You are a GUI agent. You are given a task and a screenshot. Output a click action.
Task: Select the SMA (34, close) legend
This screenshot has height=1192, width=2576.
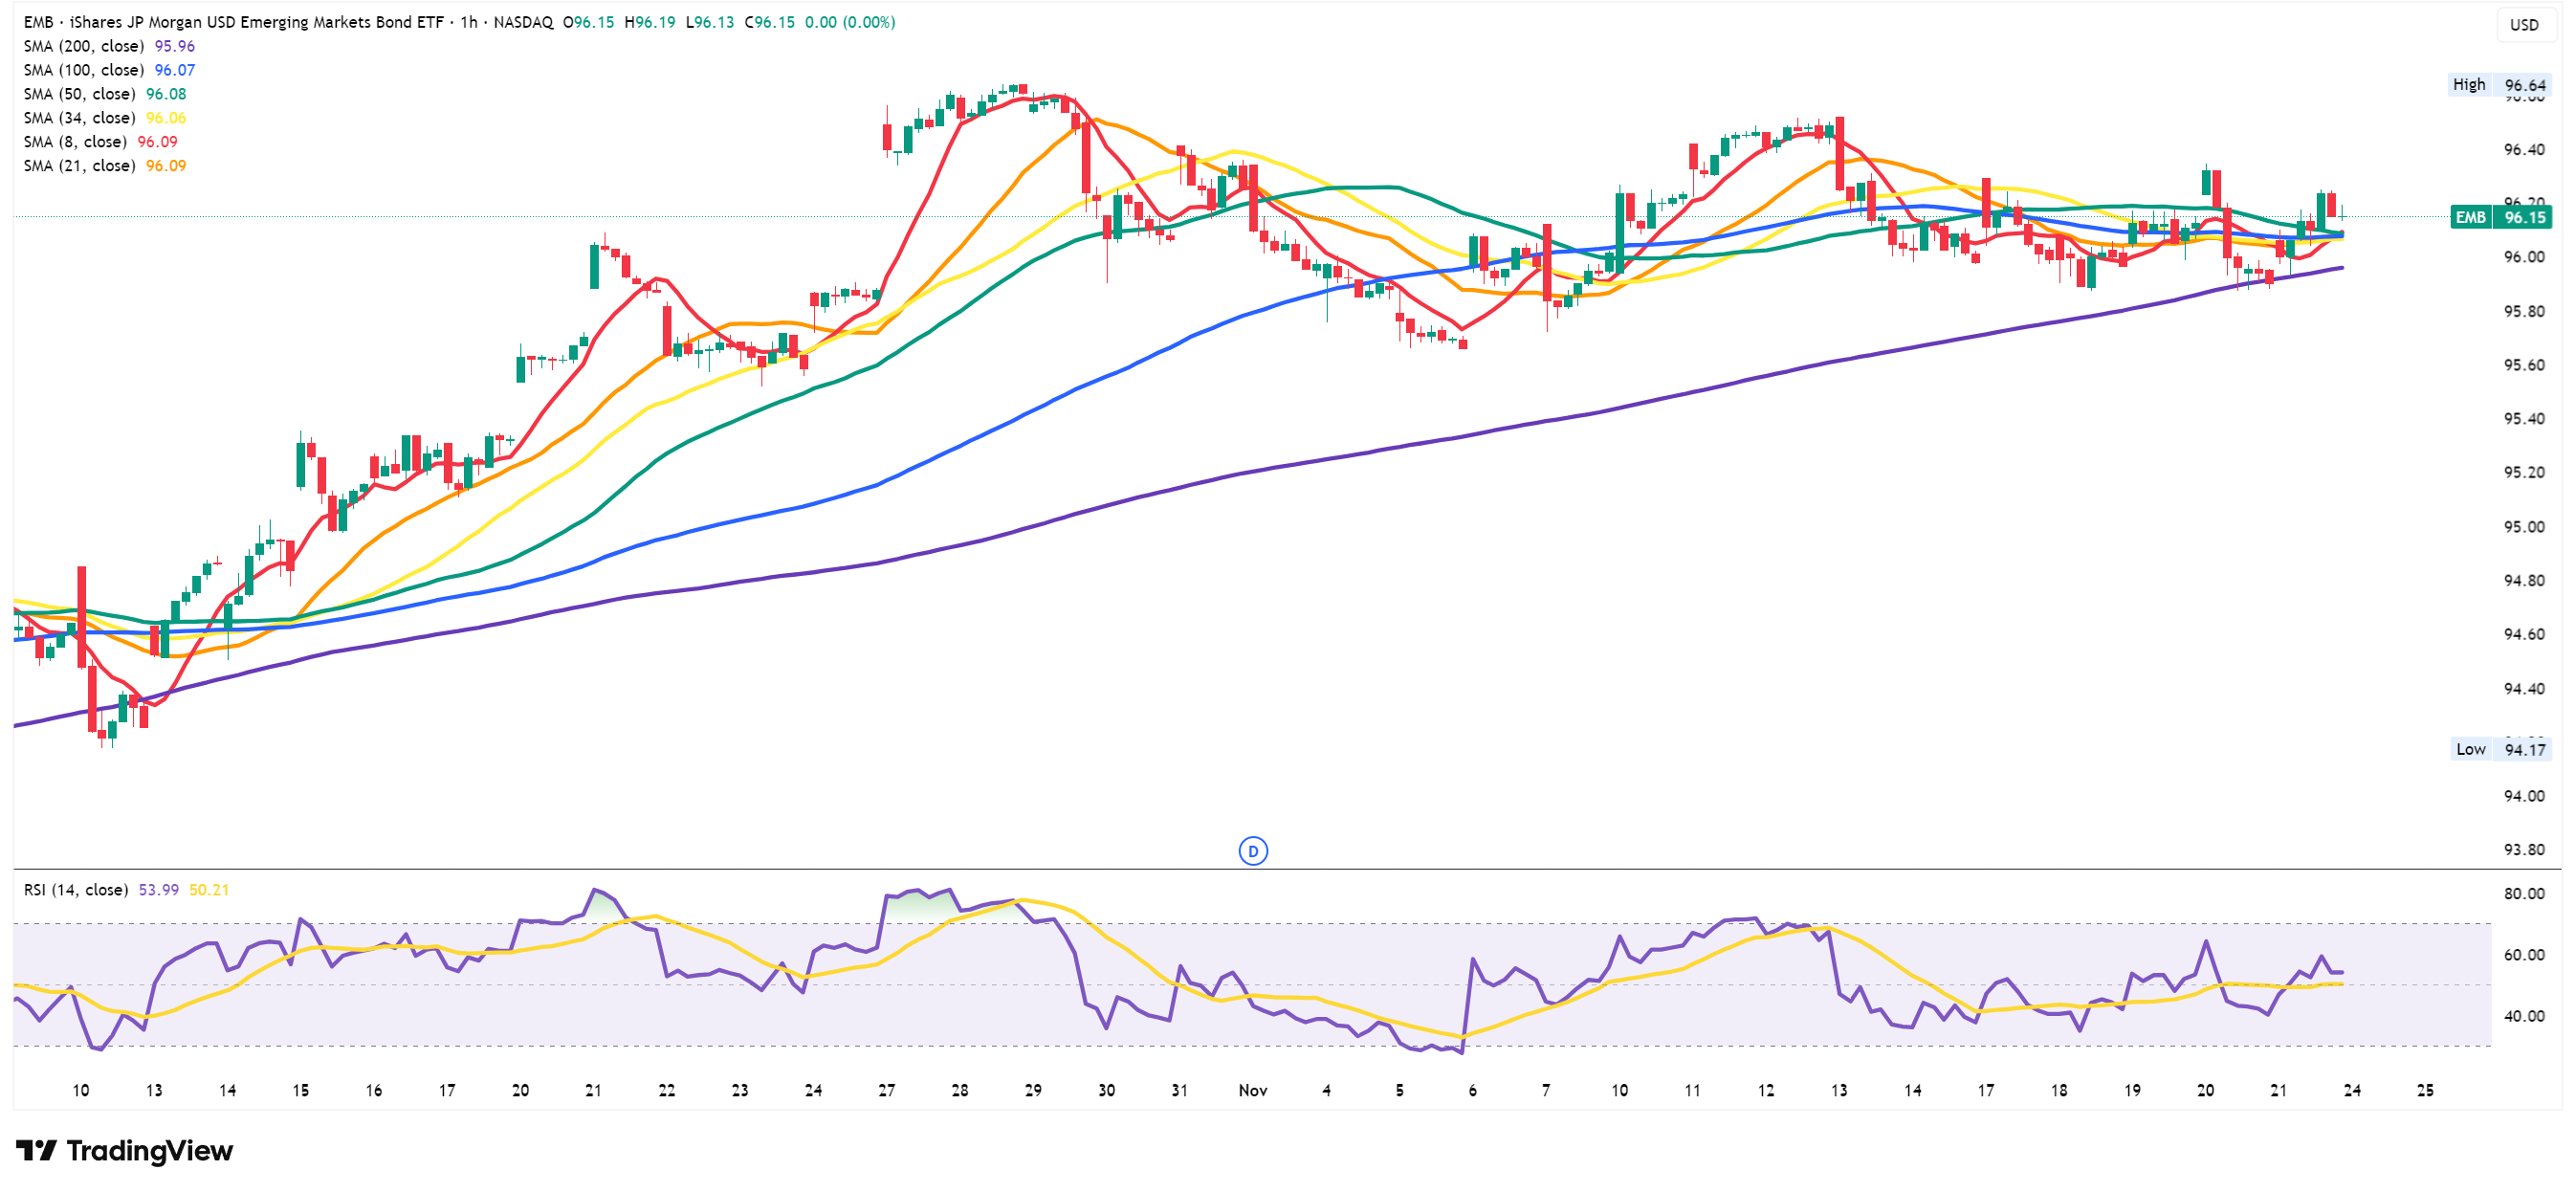coord(79,118)
